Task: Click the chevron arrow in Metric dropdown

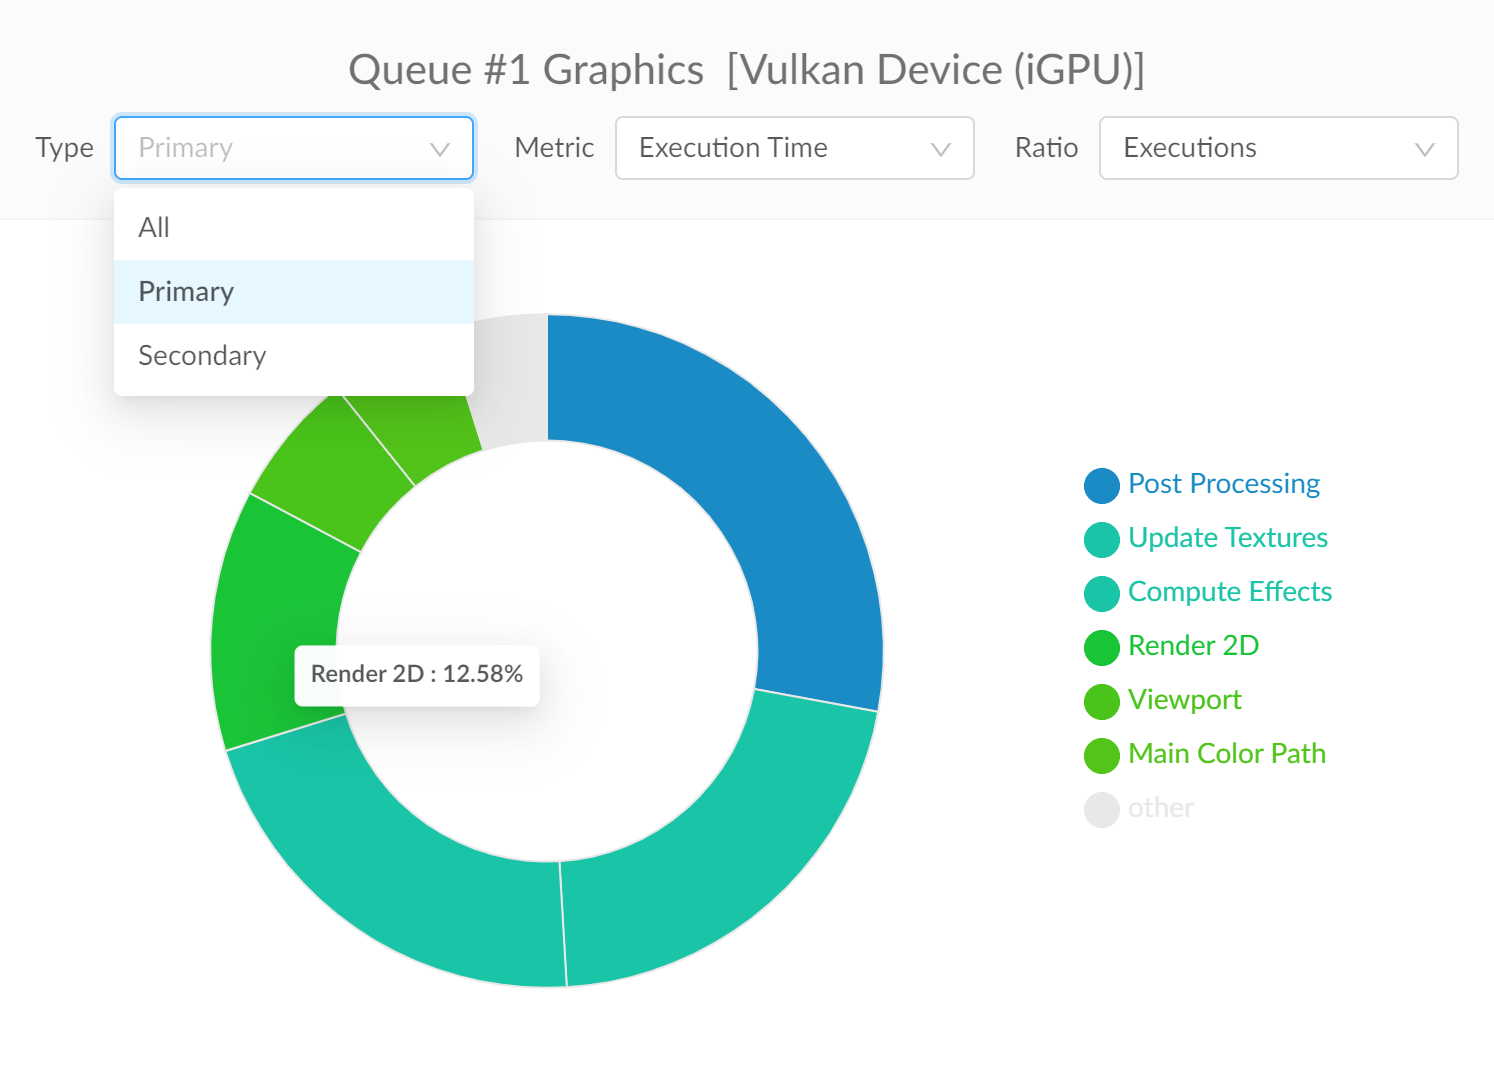Action: [x=940, y=149]
